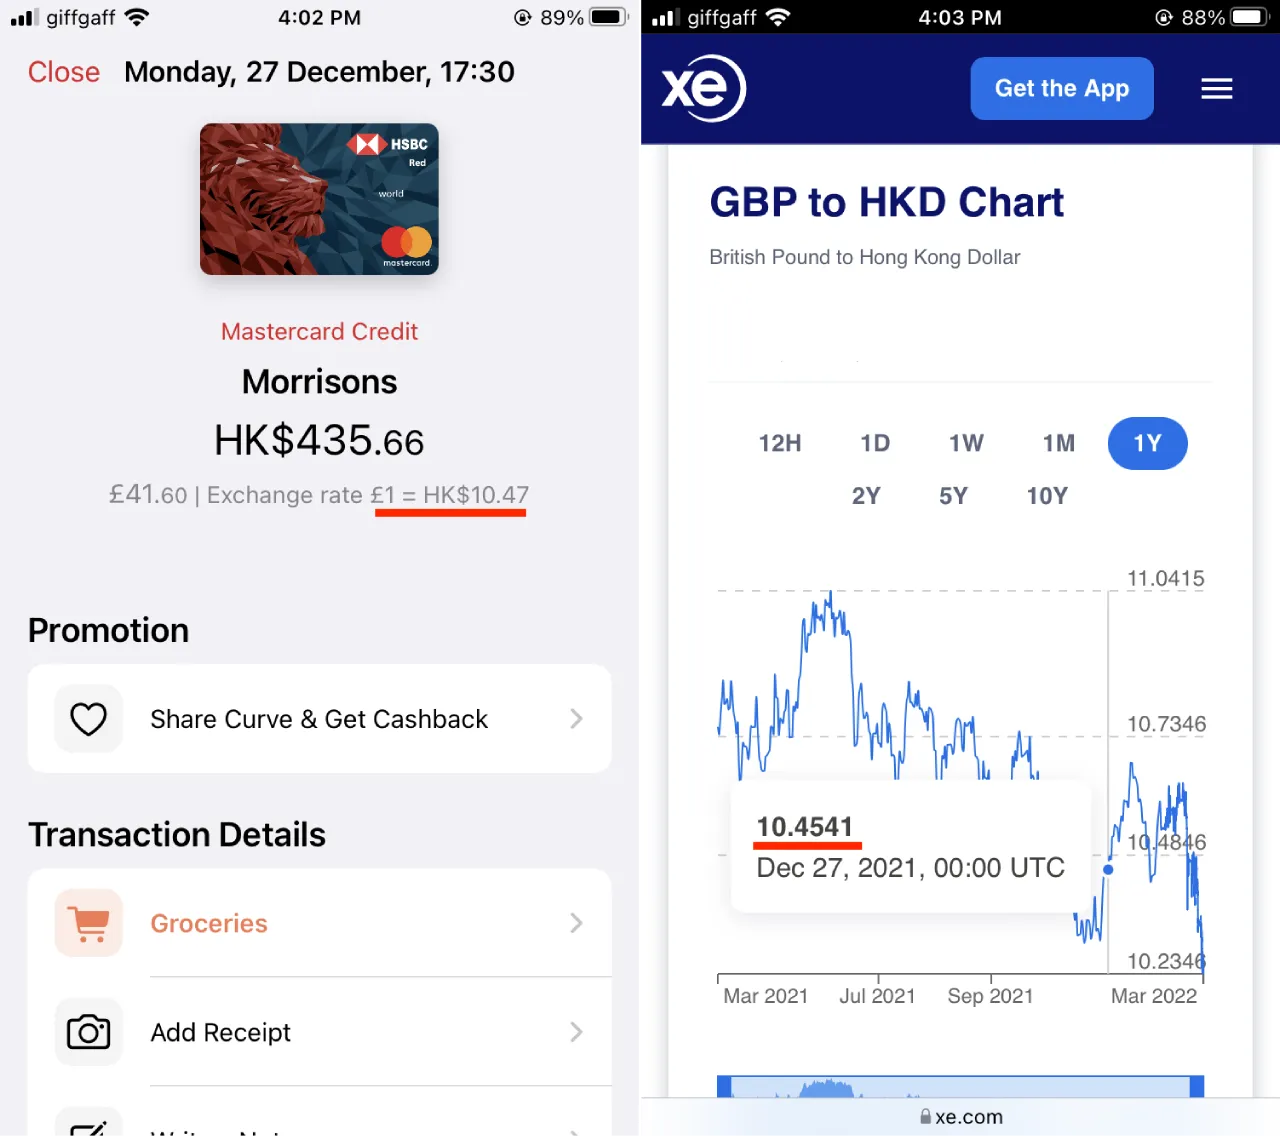Choose the 5Y range tab
Image resolution: width=1280 pixels, height=1136 pixels.
click(953, 496)
